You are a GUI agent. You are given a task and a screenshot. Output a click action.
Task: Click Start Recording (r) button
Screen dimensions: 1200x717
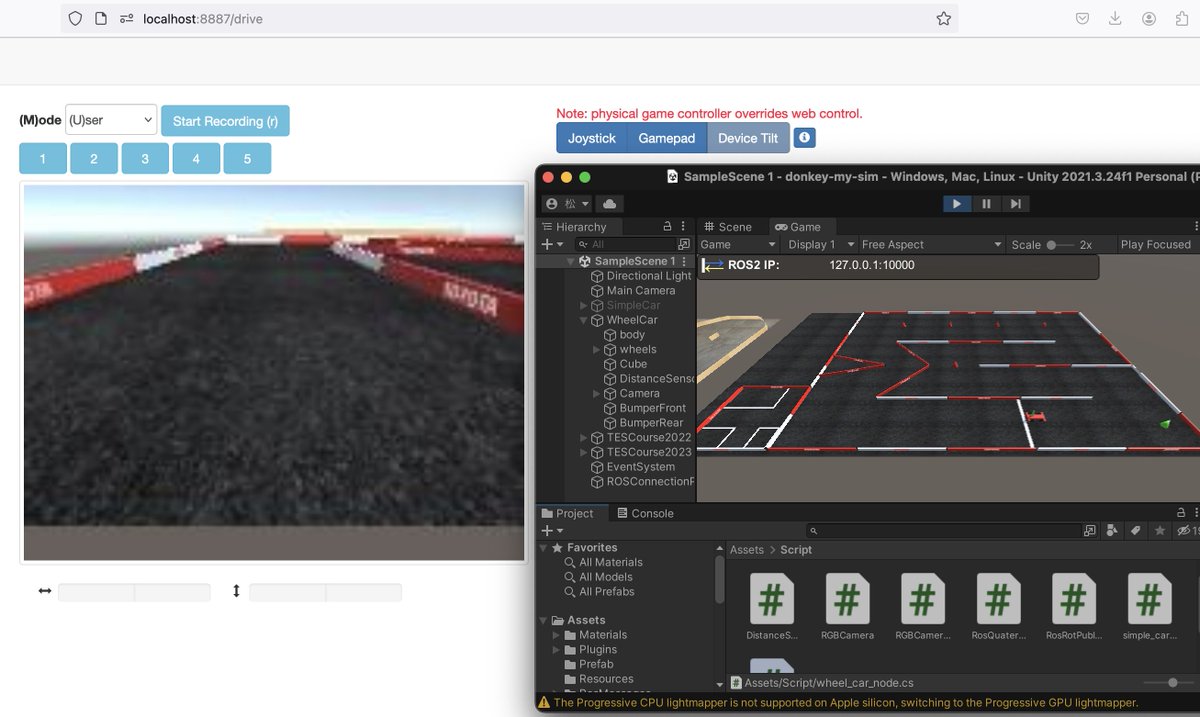(225, 121)
